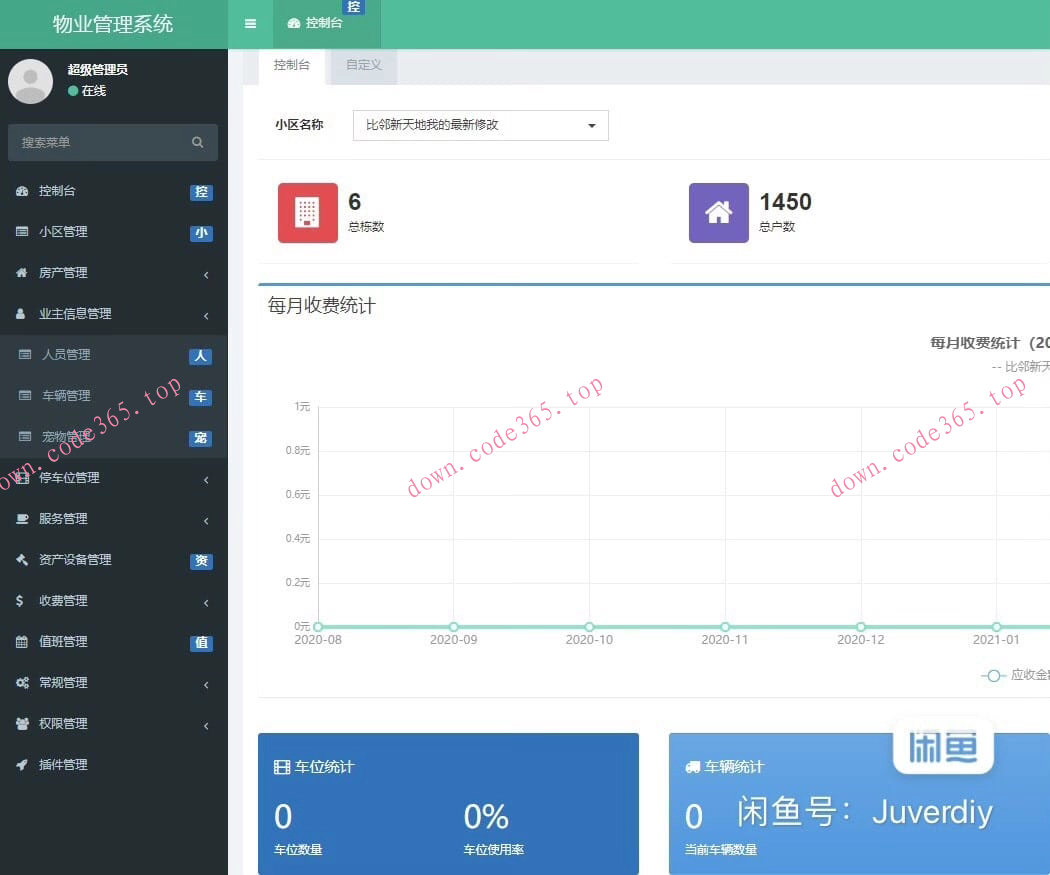Switch to the 控制台 sub-tab
The image size is (1050, 875).
292,66
